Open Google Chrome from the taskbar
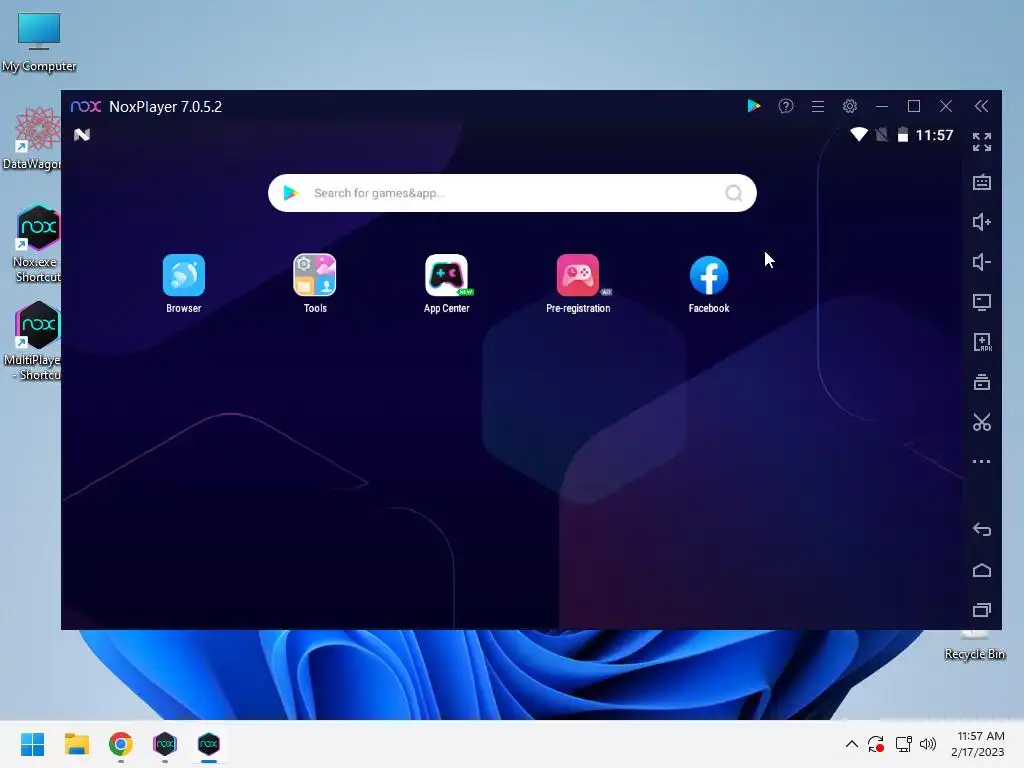 121,744
